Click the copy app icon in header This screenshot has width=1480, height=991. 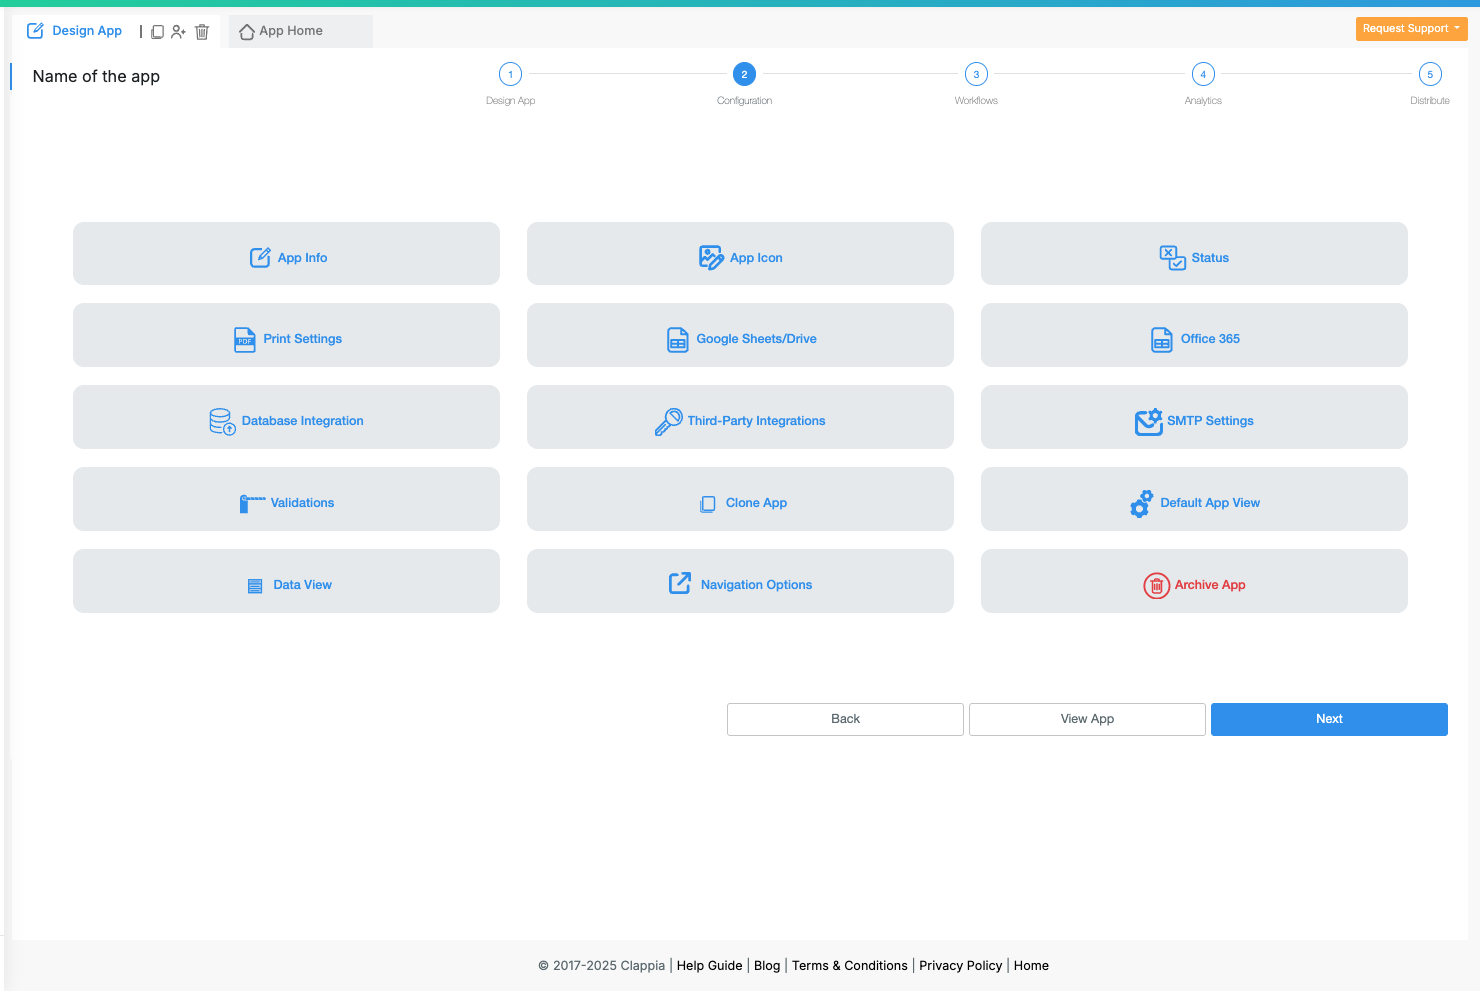click(x=157, y=32)
